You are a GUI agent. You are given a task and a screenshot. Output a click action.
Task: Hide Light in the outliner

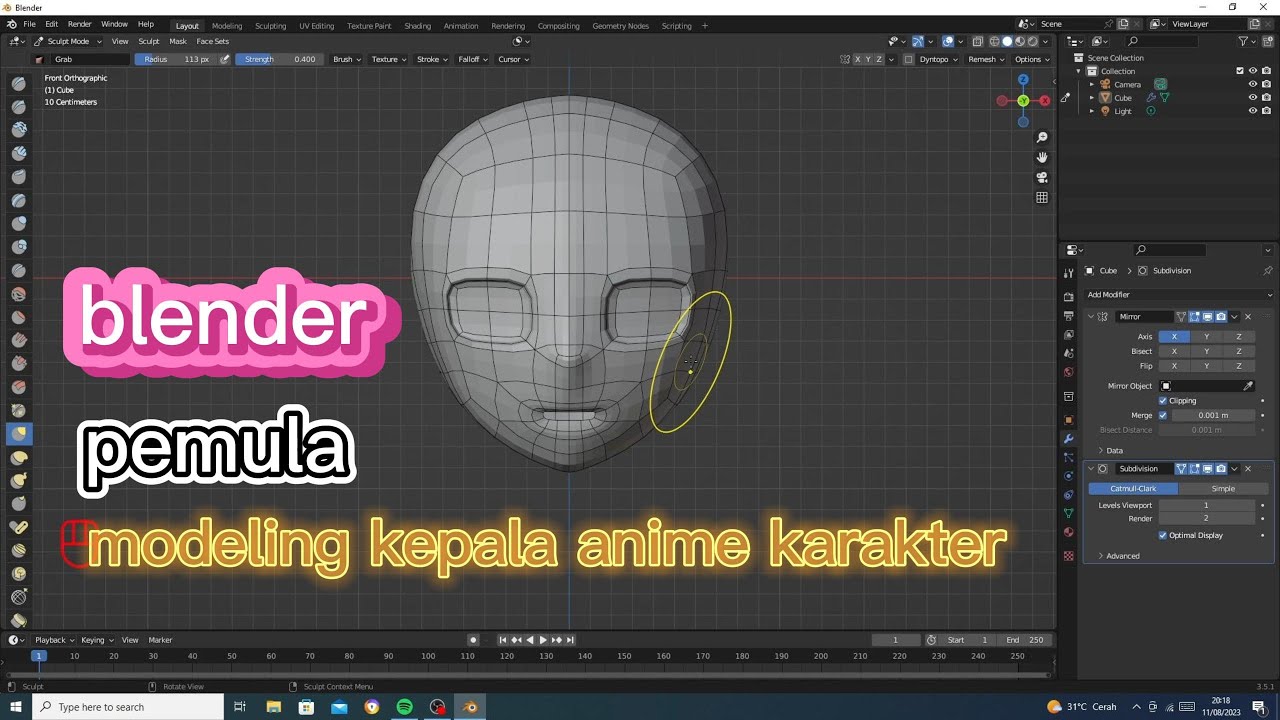pyautogui.click(x=1252, y=111)
